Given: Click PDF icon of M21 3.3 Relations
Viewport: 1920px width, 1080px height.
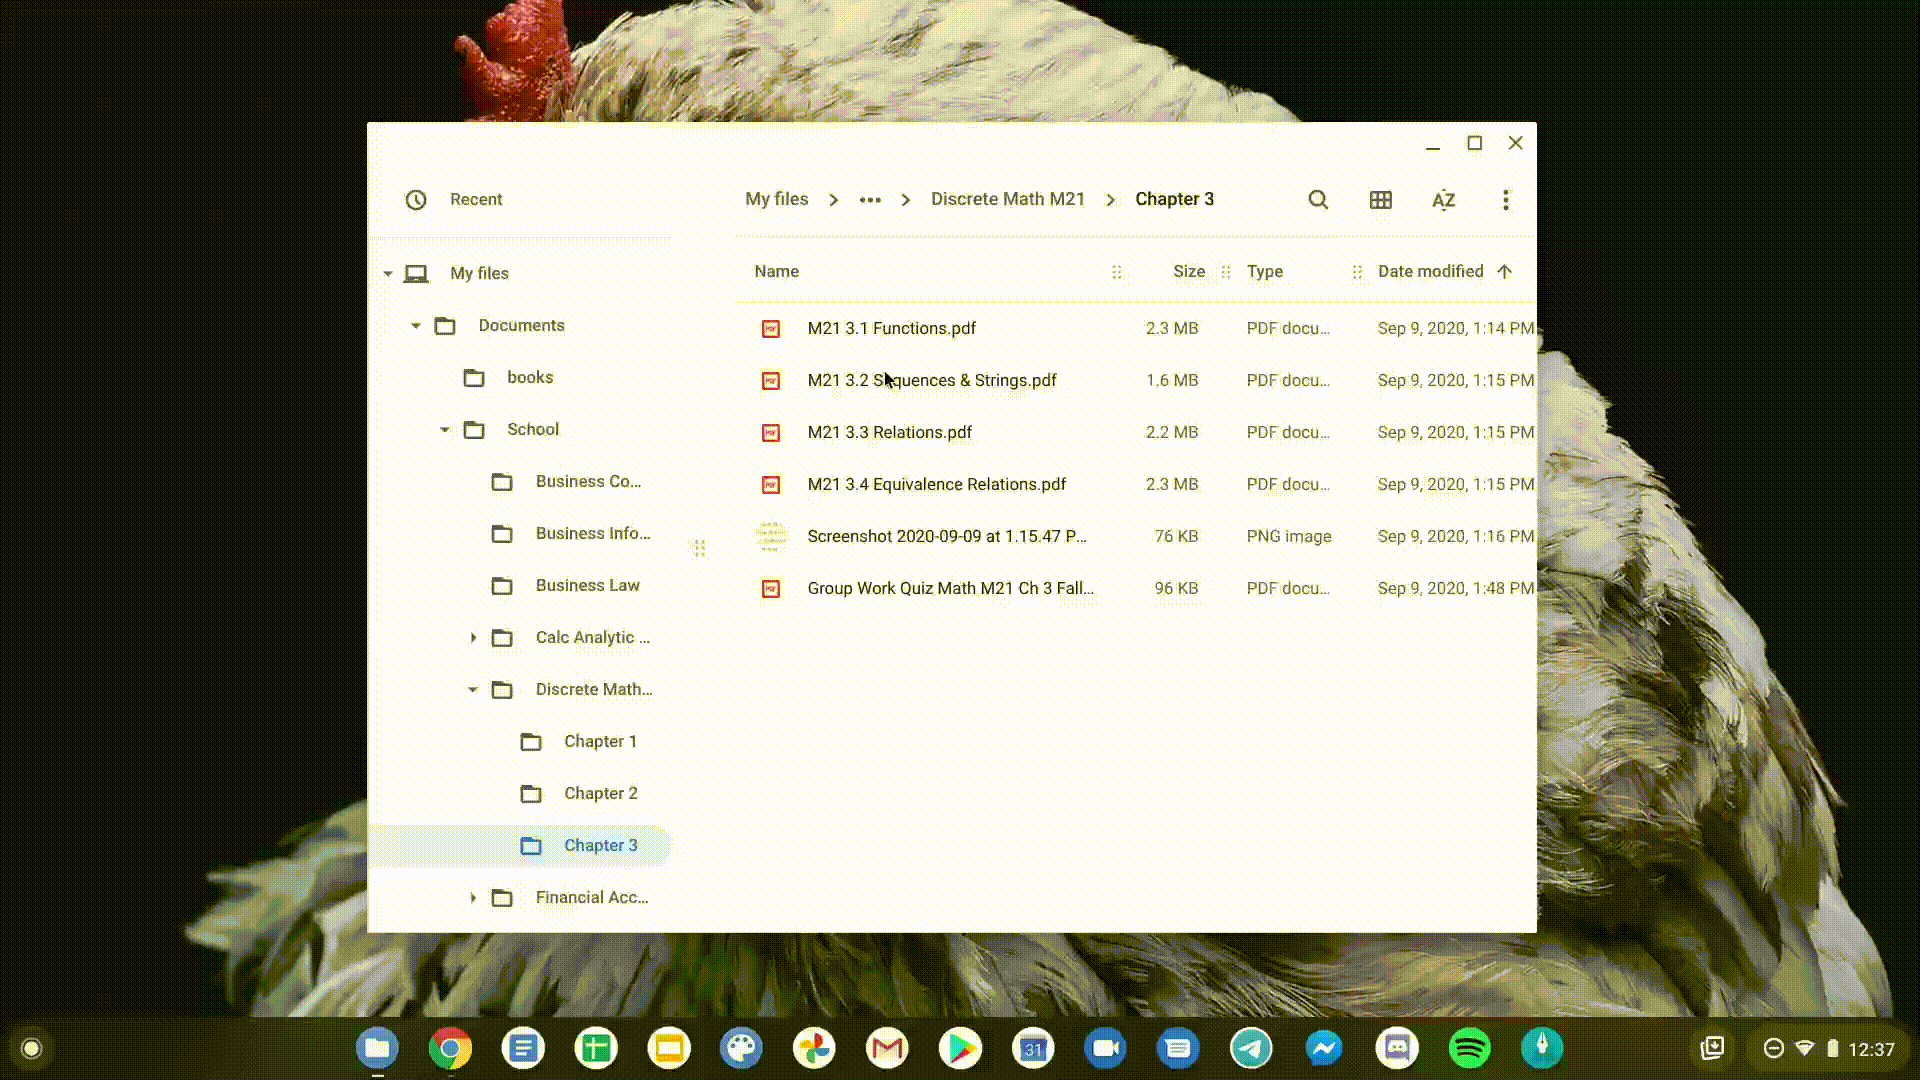Looking at the screenshot, I should 771,433.
